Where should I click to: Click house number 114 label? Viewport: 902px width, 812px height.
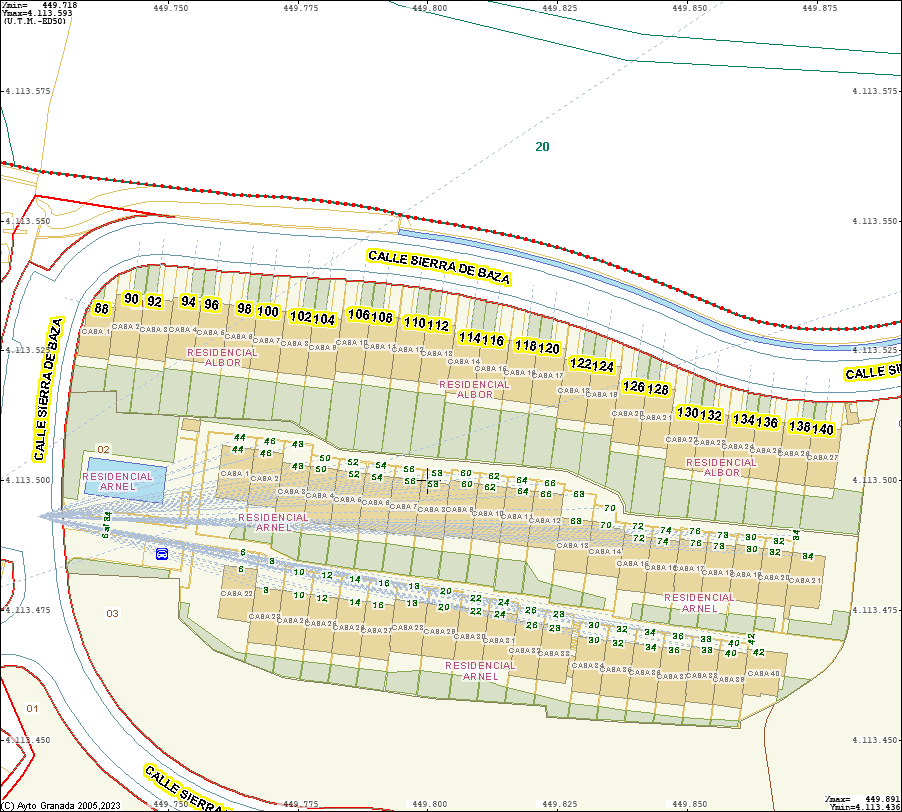point(469,338)
